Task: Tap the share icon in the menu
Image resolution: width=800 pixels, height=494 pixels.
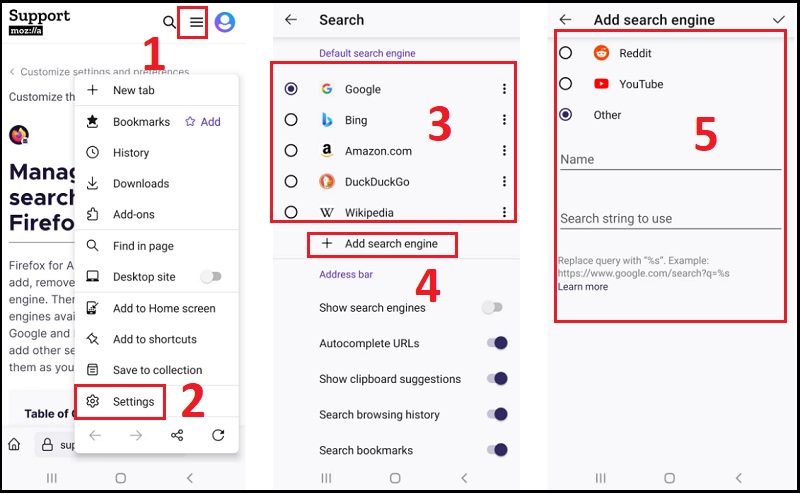Action: pos(177,435)
